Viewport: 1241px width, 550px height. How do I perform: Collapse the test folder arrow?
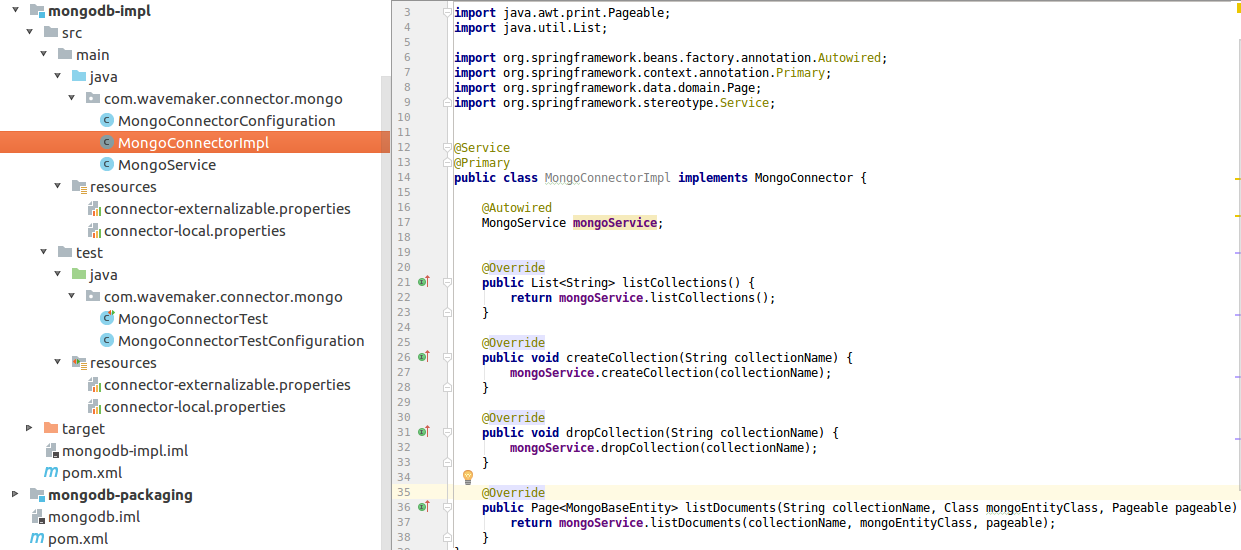43,253
